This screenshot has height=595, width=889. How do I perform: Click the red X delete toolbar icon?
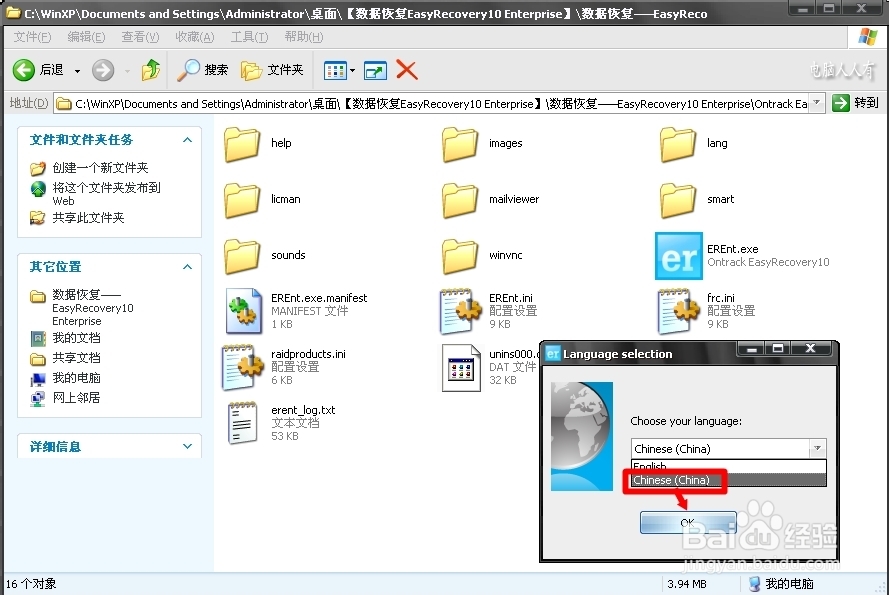(407, 70)
